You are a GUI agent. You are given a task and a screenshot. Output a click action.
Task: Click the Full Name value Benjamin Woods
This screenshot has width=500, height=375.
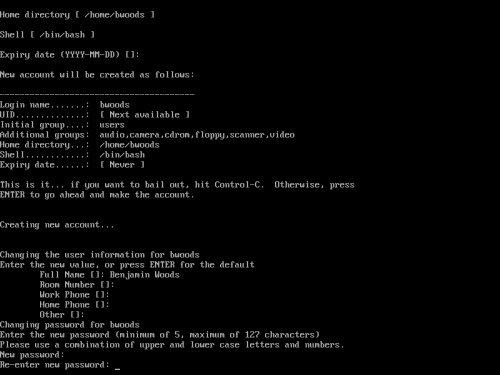click(145, 275)
